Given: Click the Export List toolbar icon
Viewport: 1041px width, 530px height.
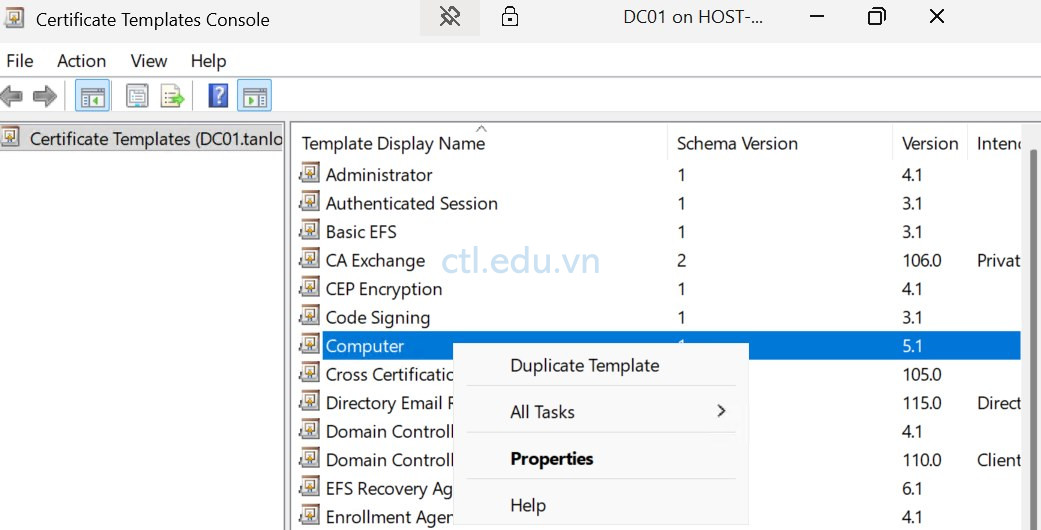Looking at the screenshot, I should click(172, 97).
